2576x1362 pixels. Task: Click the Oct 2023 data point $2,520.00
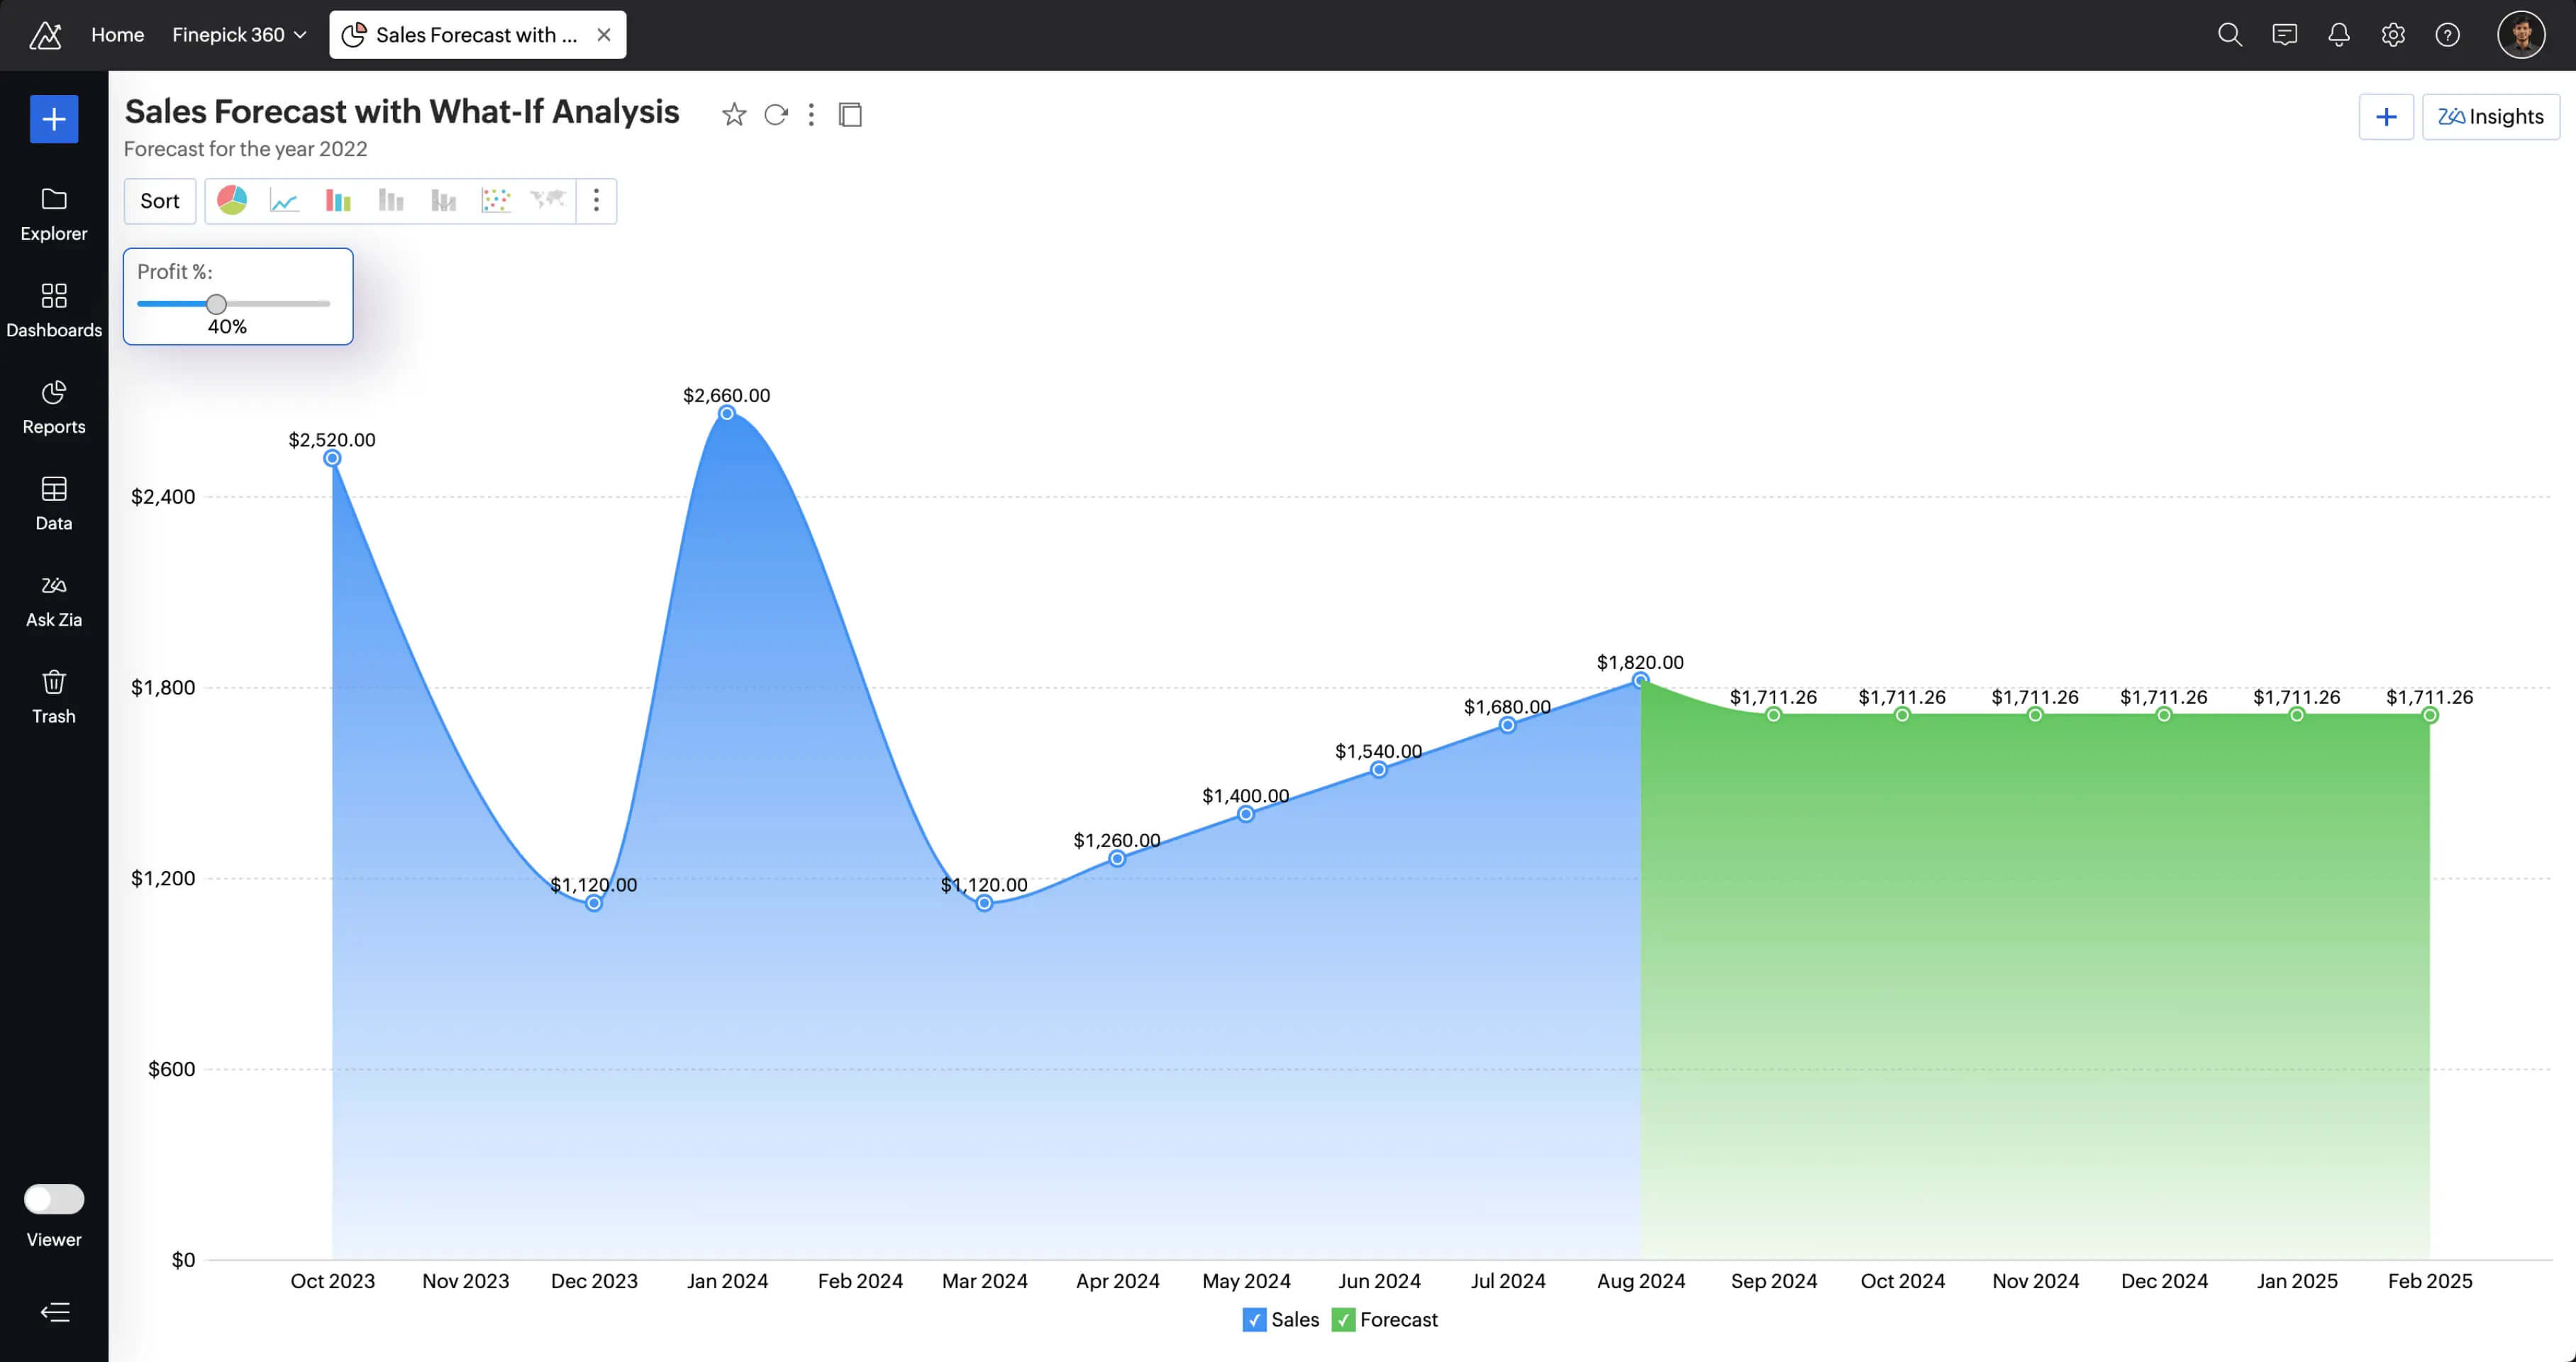coord(332,458)
